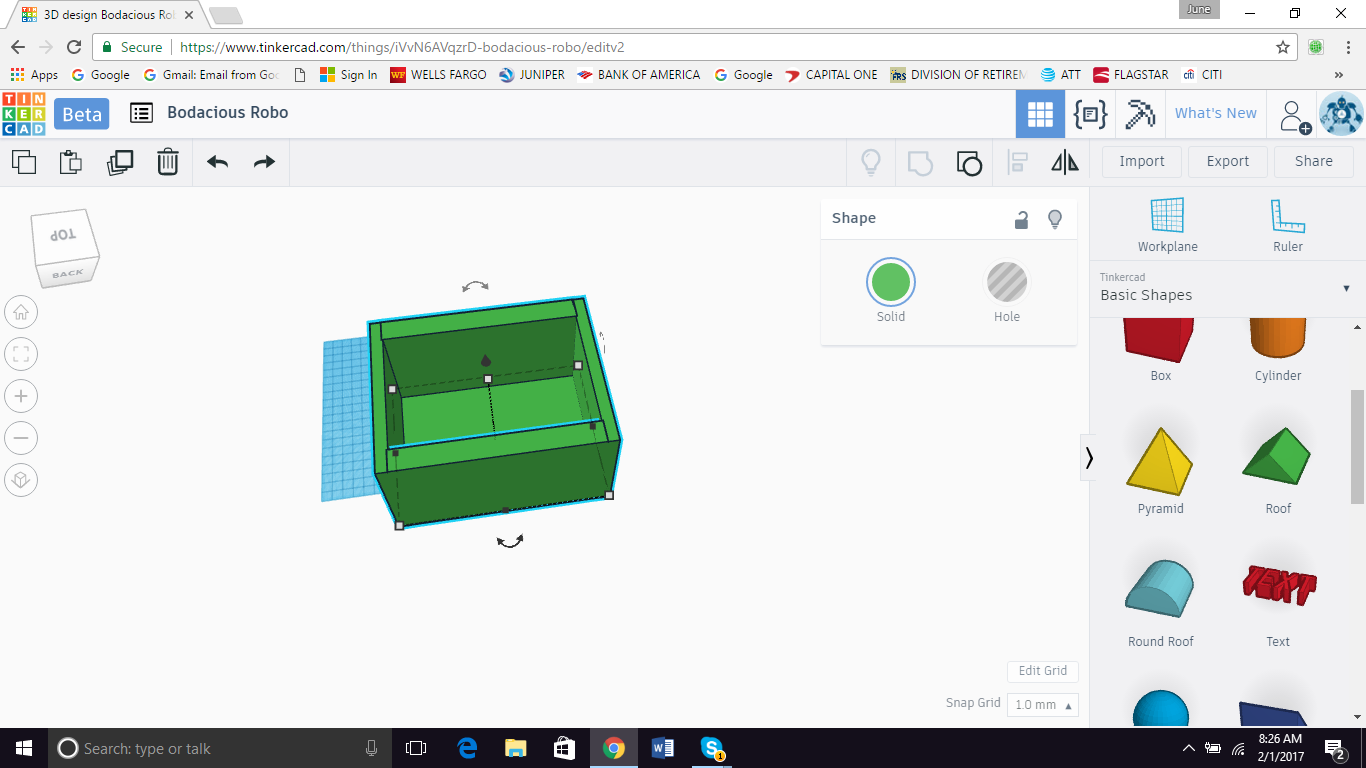Ungroup the selected shape
The width and height of the screenshot is (1366, 768).
tap(969, 162)
